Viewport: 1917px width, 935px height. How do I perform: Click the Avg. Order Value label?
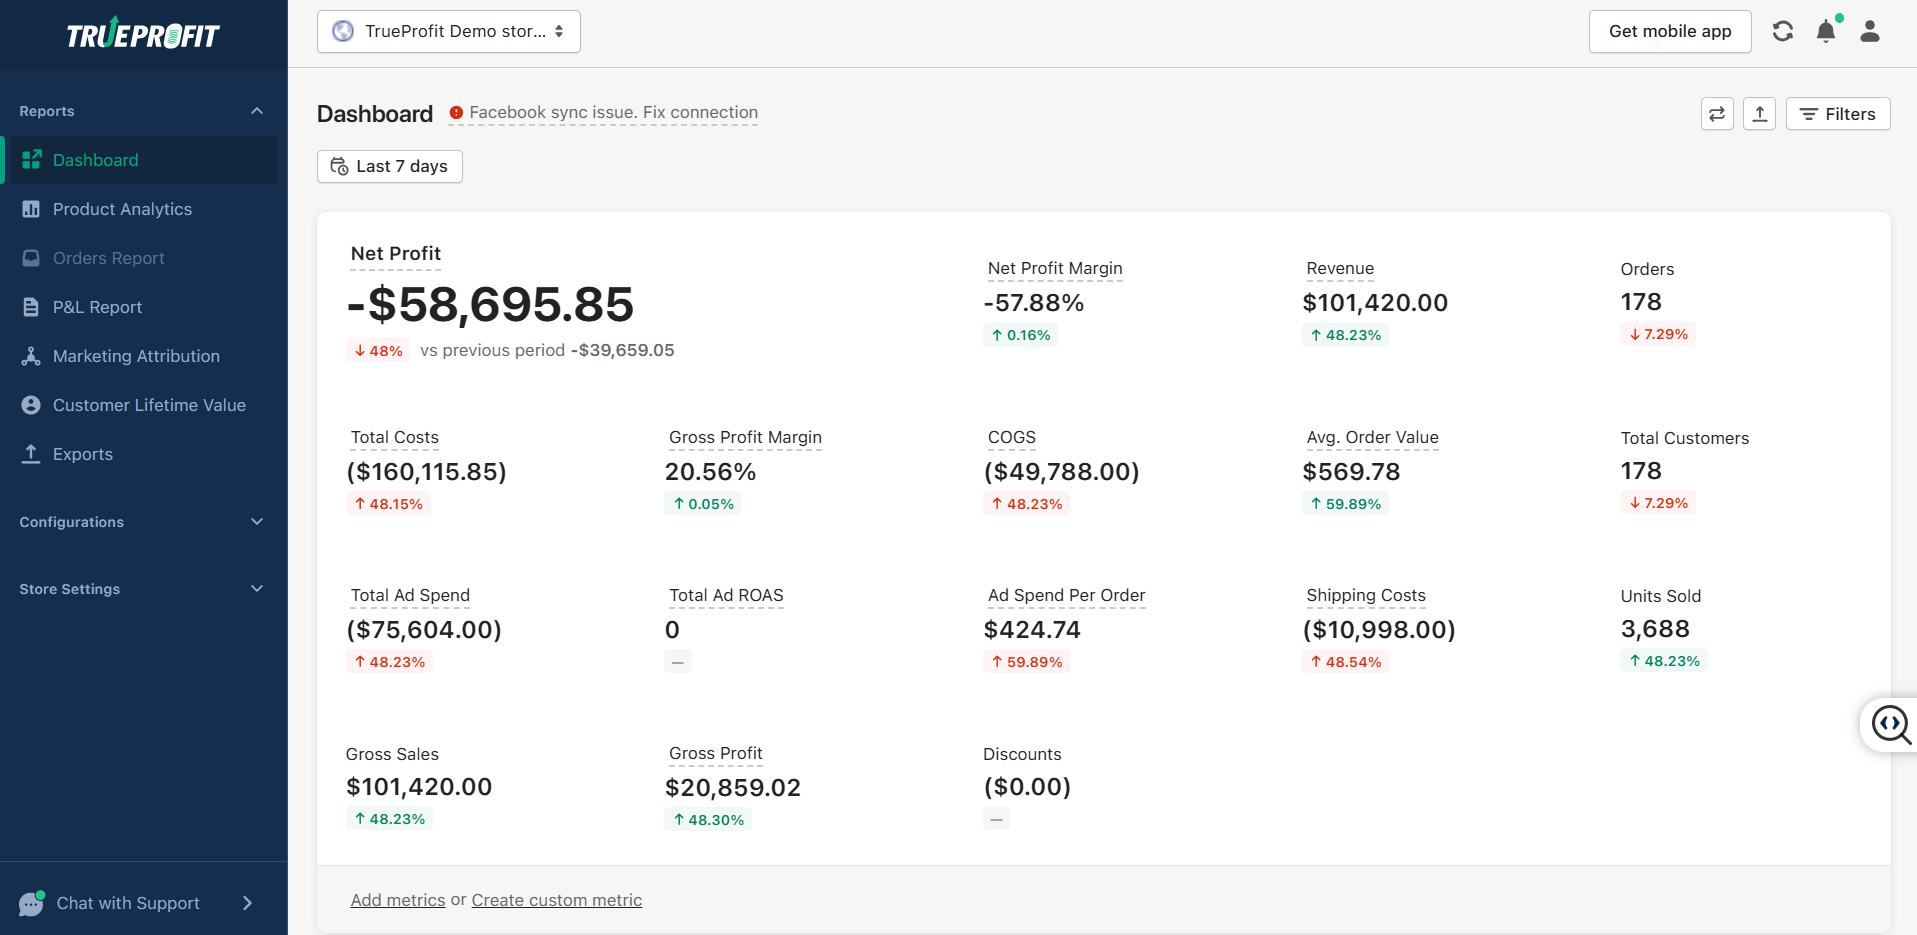(1372, 437)
